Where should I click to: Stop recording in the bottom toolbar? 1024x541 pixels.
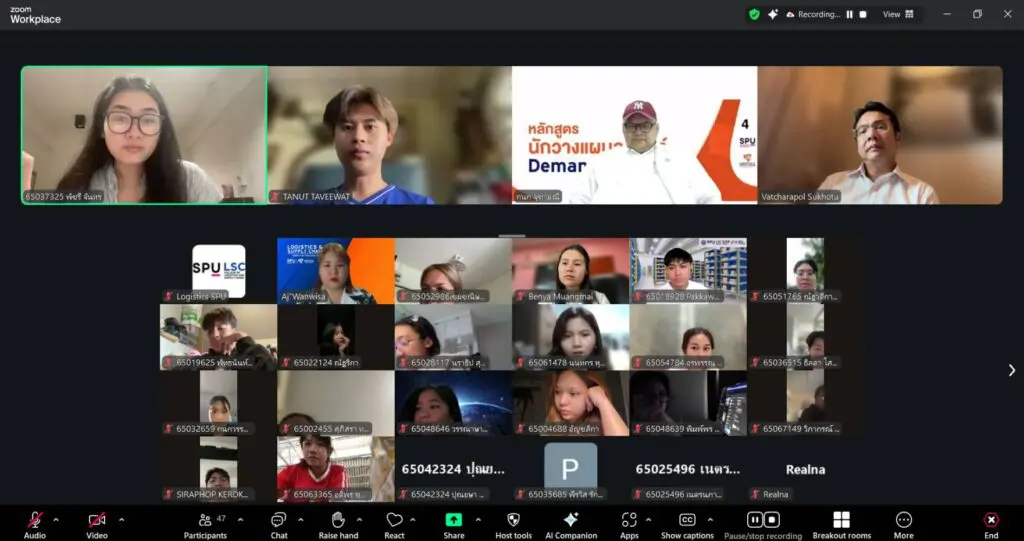(771, 520)
